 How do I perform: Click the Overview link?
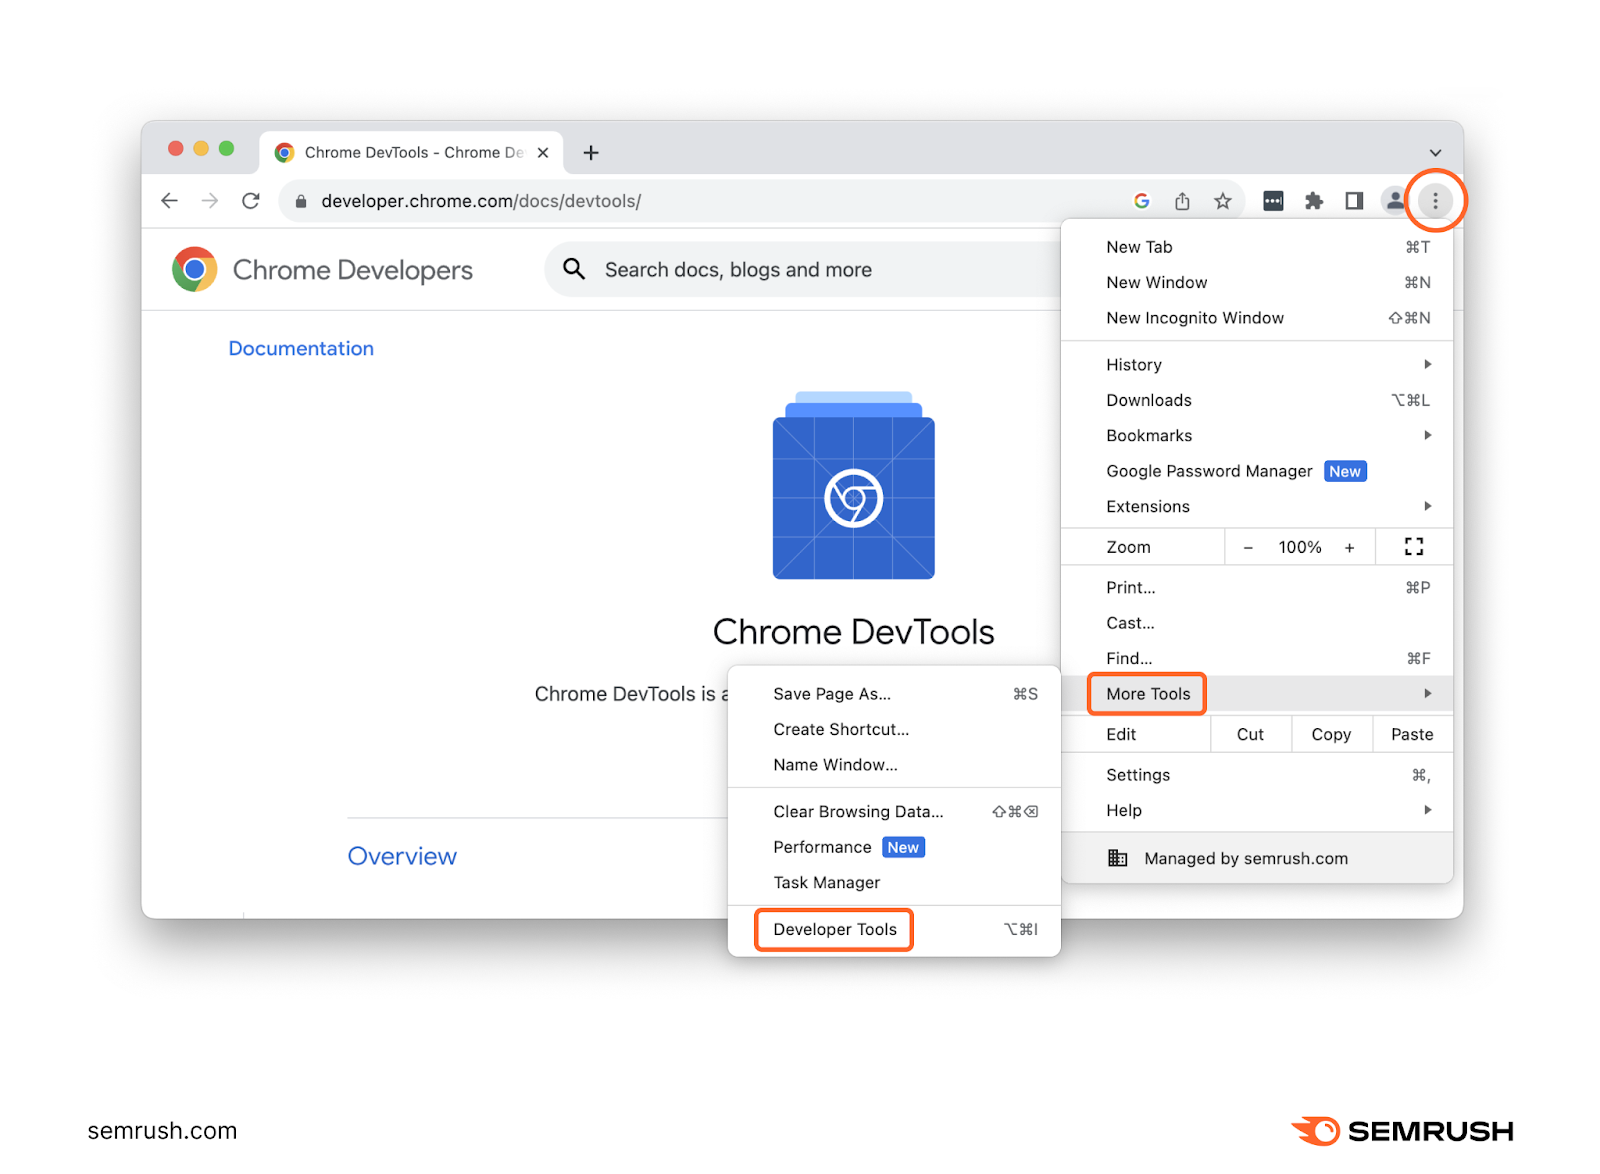pyautogui.click(x=402, y=856)
